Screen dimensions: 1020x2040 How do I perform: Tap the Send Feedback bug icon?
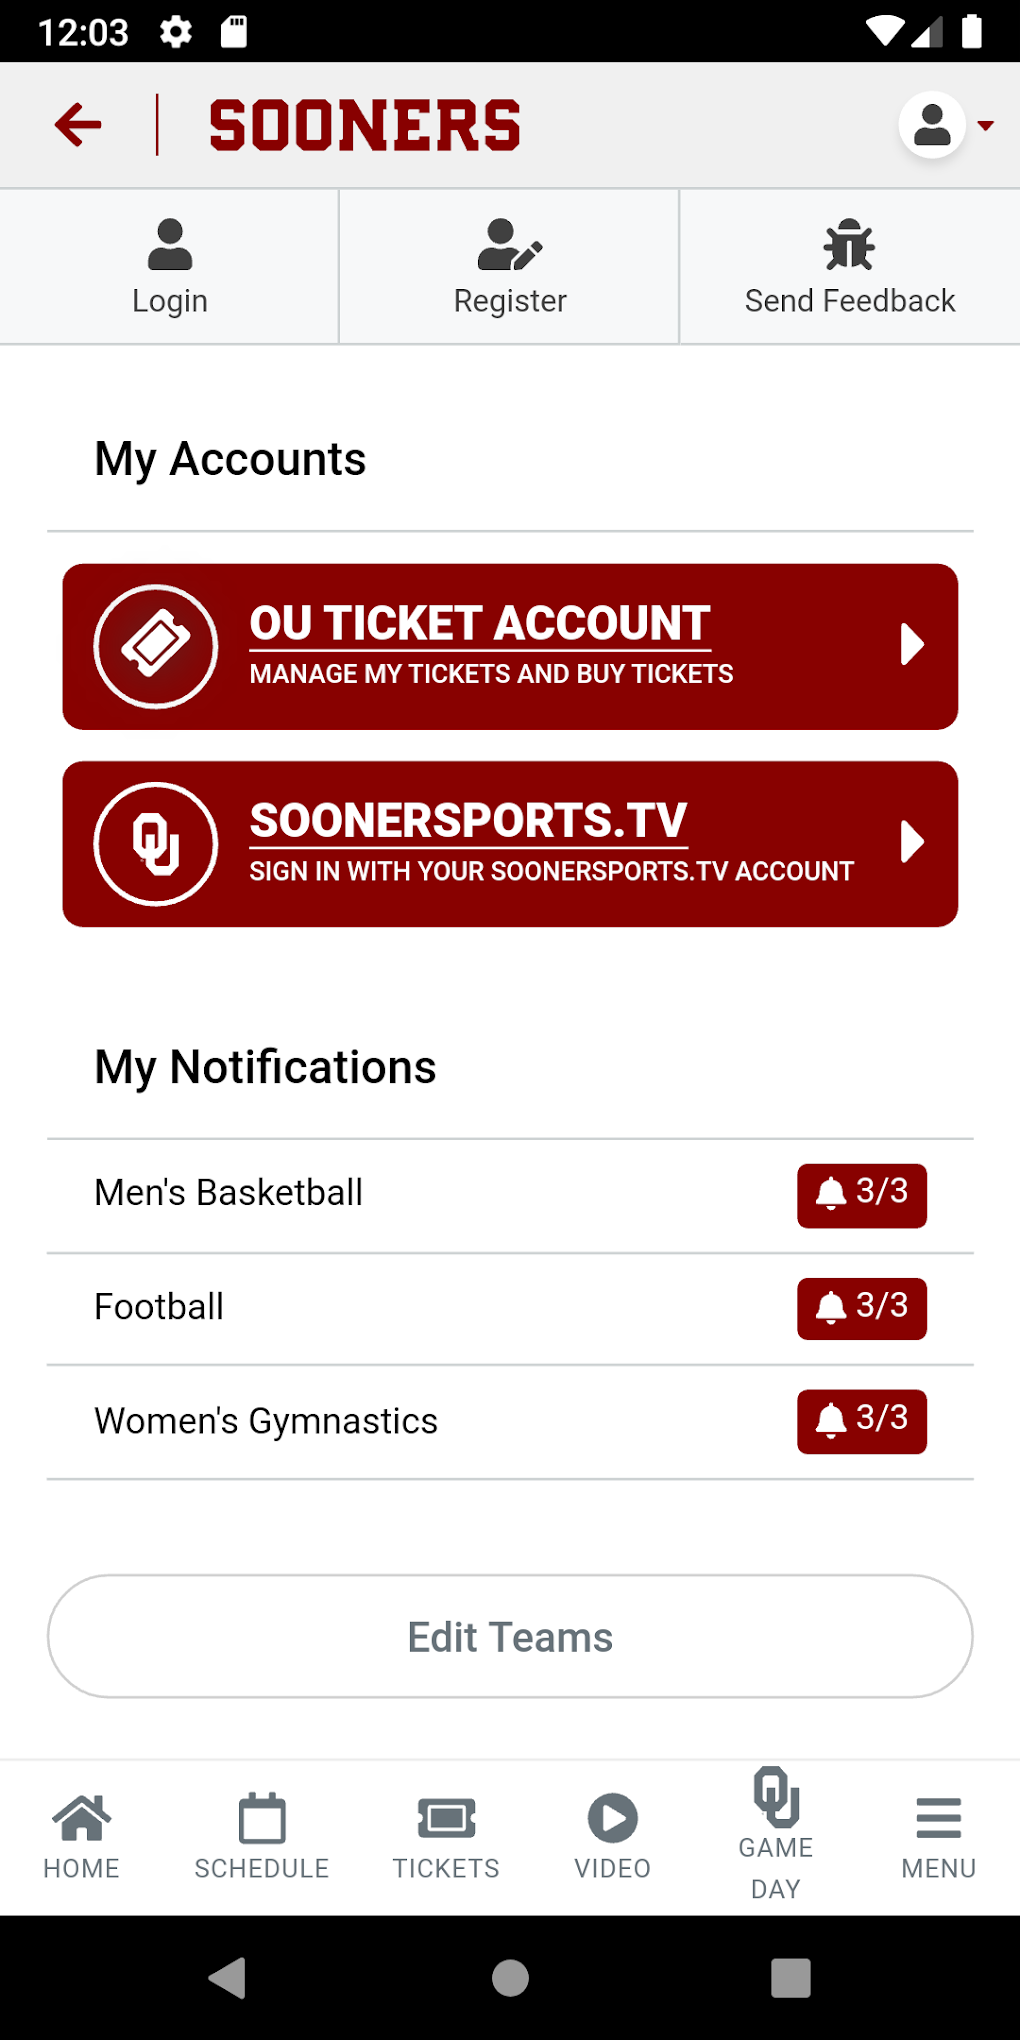849,245
